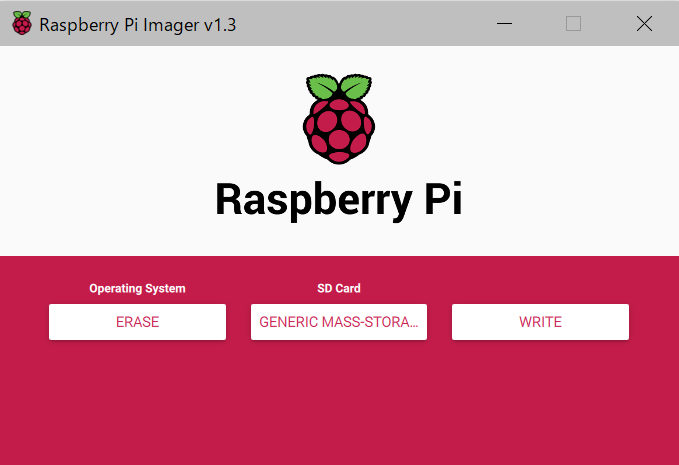Click the large "Raspberry Pi" heading text
The image size is (679, 465).
[339, 200]
